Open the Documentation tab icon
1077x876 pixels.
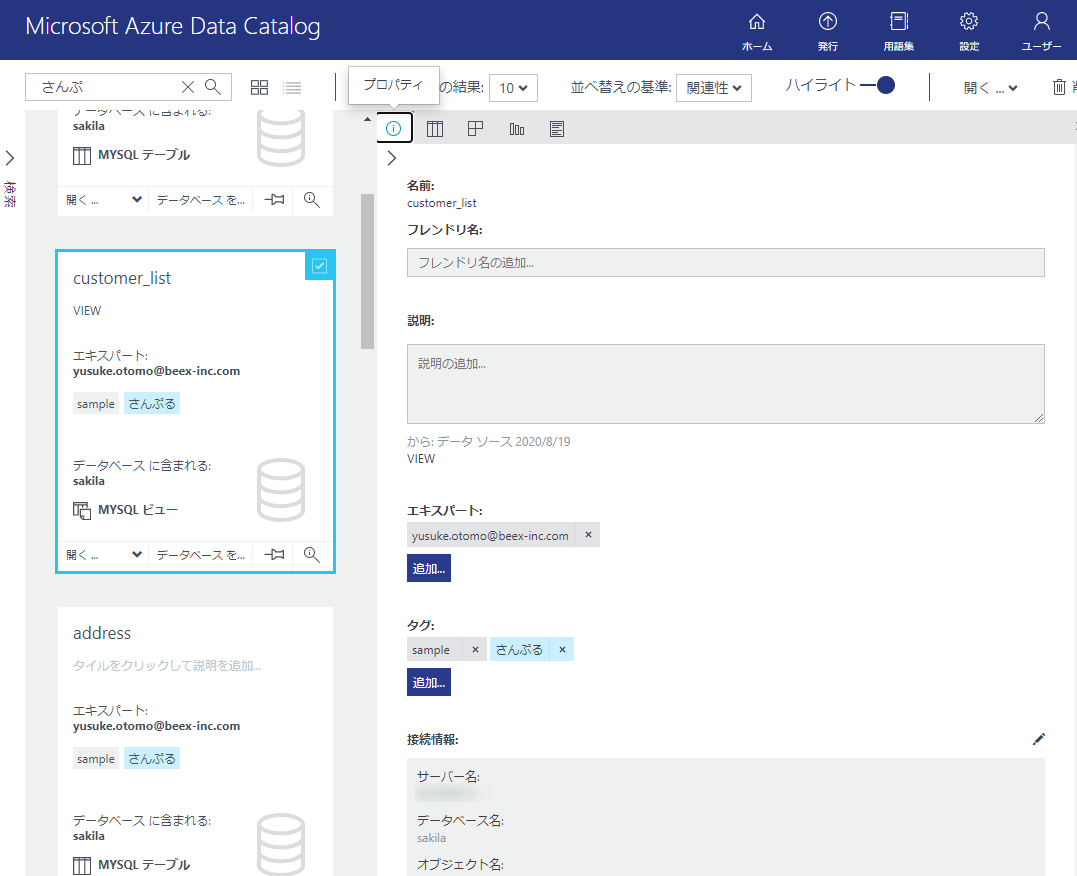click(x=557, y=128)
